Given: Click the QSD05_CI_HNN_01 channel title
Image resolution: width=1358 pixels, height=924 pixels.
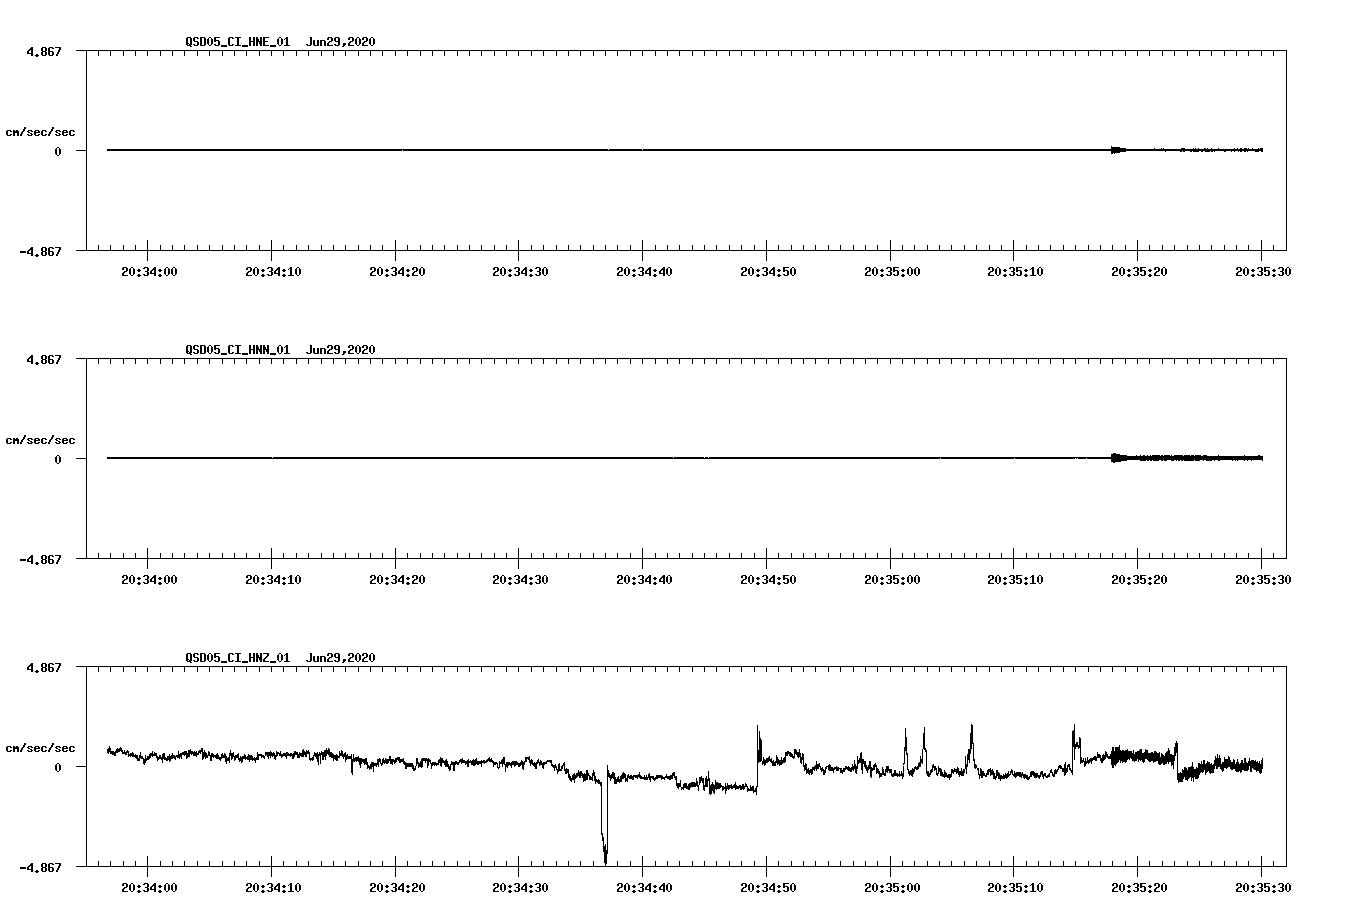Looking at the screenshot, I should (238, 350).
